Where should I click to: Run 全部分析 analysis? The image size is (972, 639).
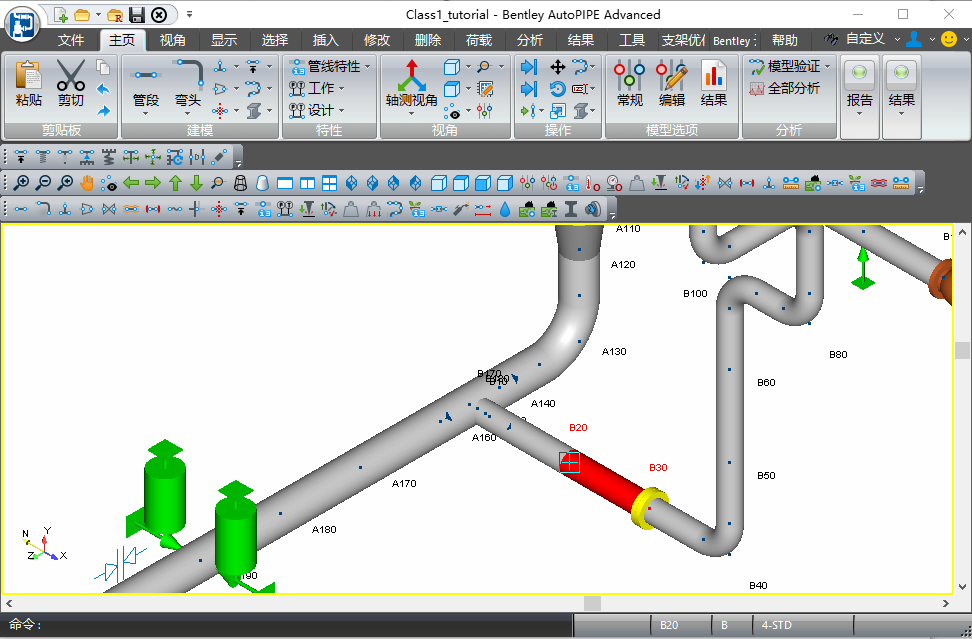pos(785,89)
